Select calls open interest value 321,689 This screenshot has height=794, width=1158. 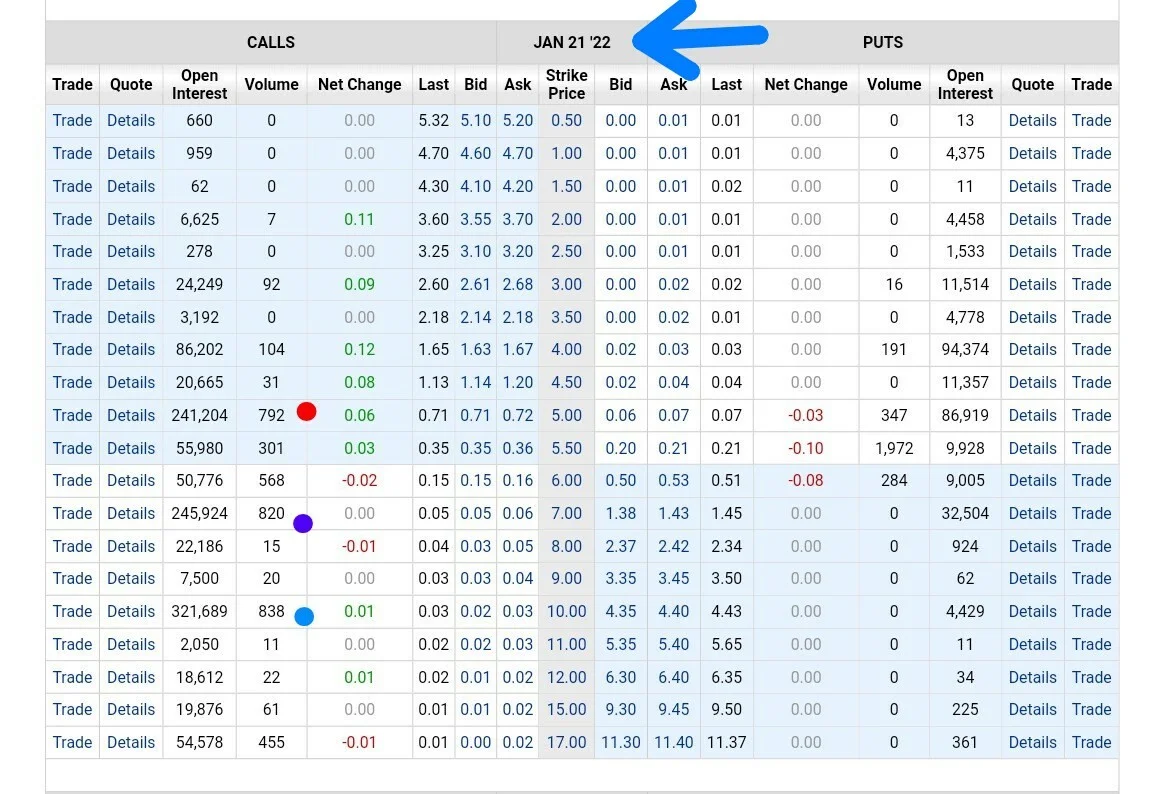coord(199,612)
